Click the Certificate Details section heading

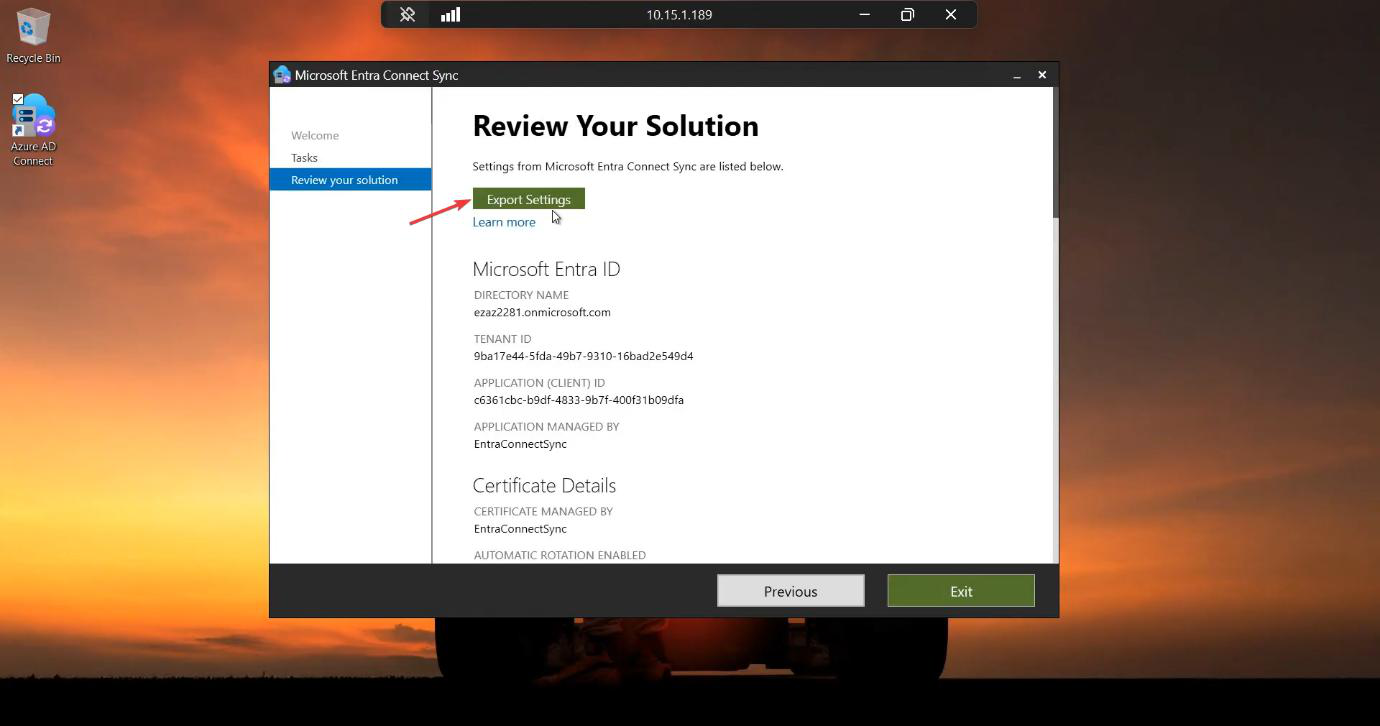[544, 485]
